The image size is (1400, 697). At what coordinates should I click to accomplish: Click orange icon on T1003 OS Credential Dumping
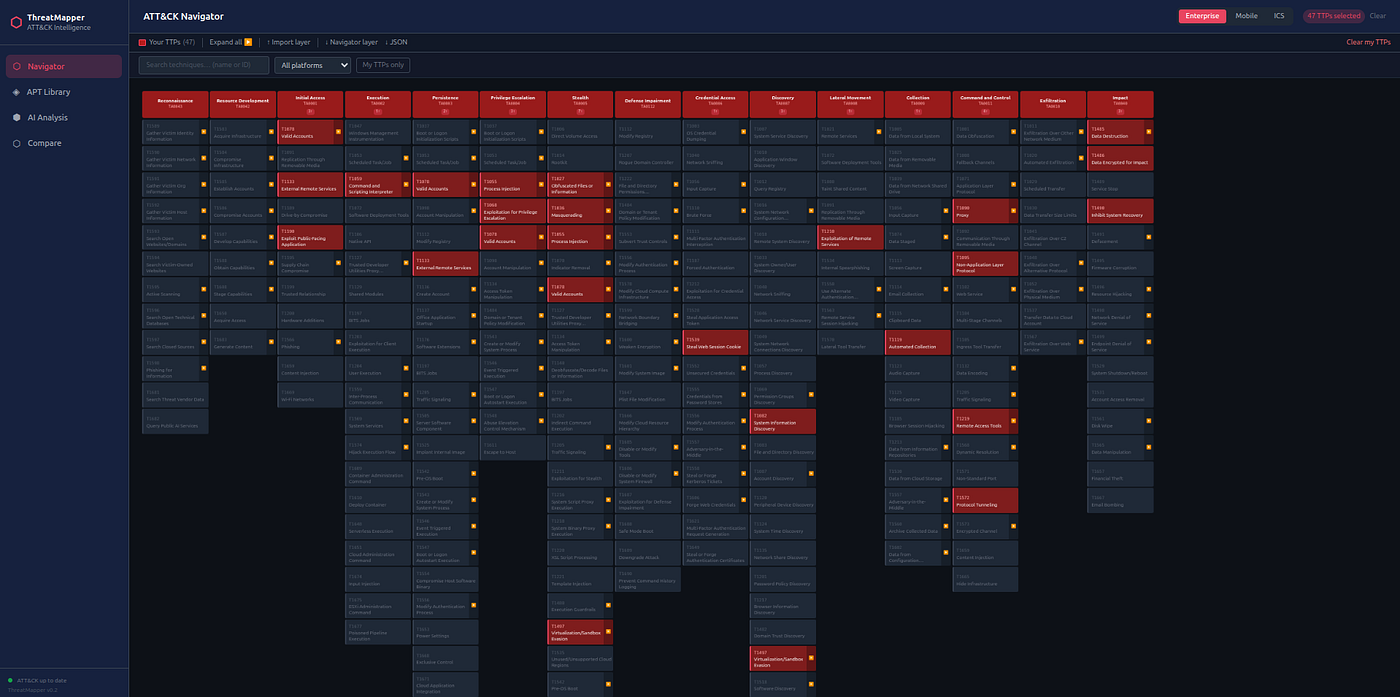(745, 131)
